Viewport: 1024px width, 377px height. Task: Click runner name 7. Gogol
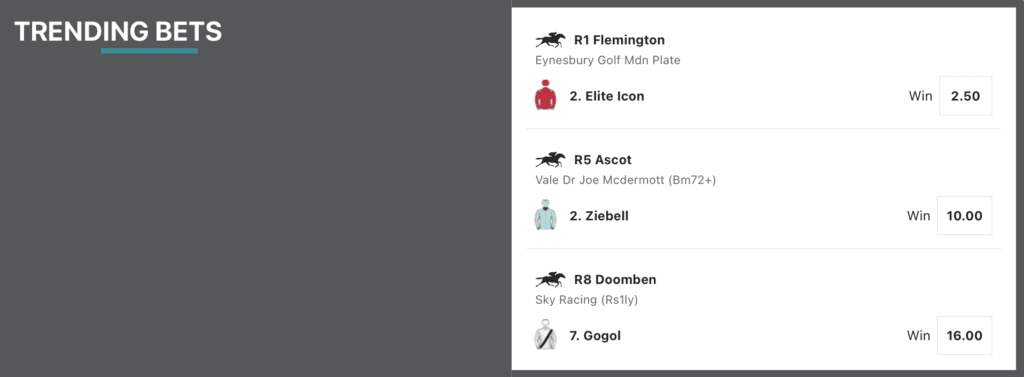pyautogui.click(x=595, y=336)
